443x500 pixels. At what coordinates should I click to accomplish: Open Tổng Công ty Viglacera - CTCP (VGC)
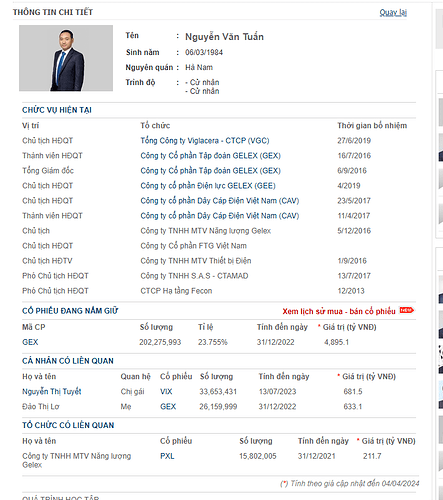coord(205,141)
